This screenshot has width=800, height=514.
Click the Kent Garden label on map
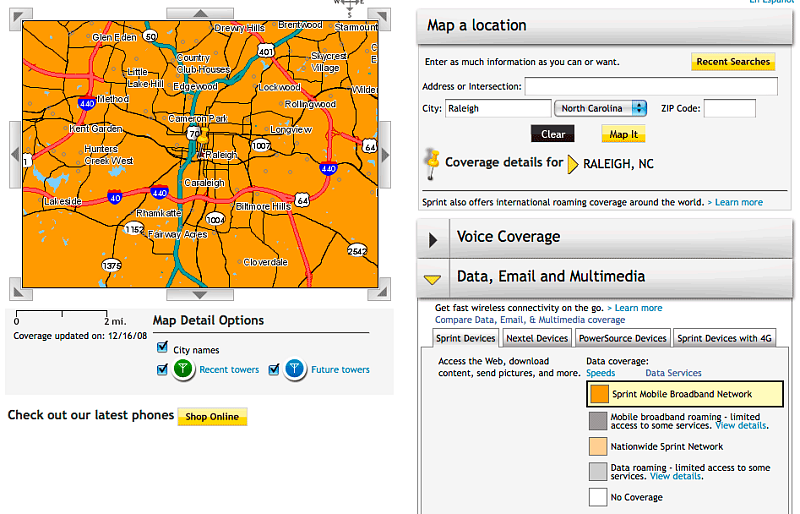tap(95, 129)
